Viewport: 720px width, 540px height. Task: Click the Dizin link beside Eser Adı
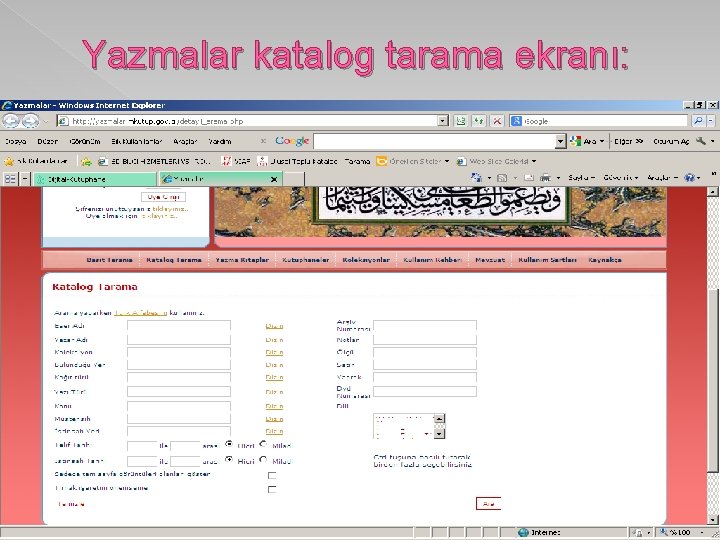coord(274,326)
